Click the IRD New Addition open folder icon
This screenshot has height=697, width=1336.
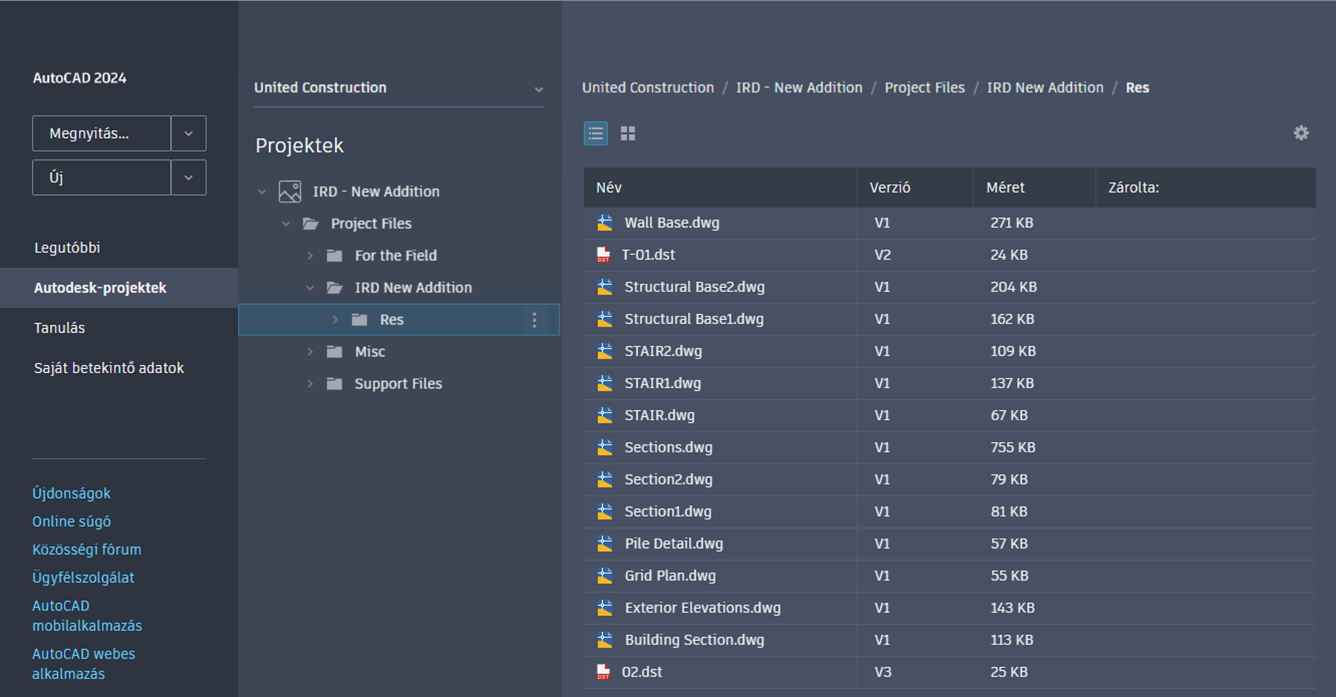[x=335, y=287]
